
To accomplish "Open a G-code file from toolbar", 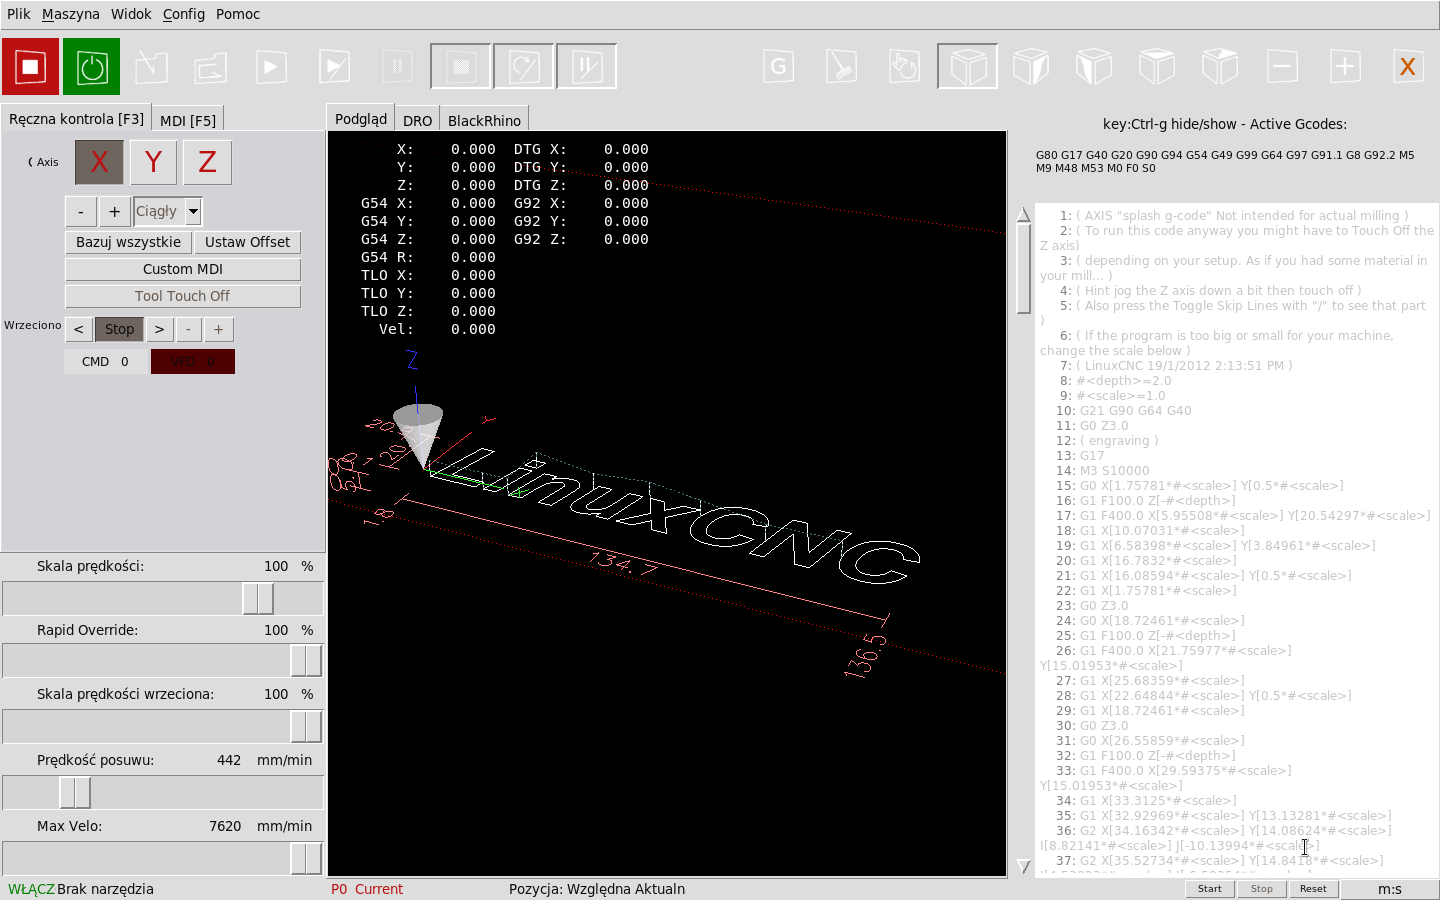I will click(151, 67).
